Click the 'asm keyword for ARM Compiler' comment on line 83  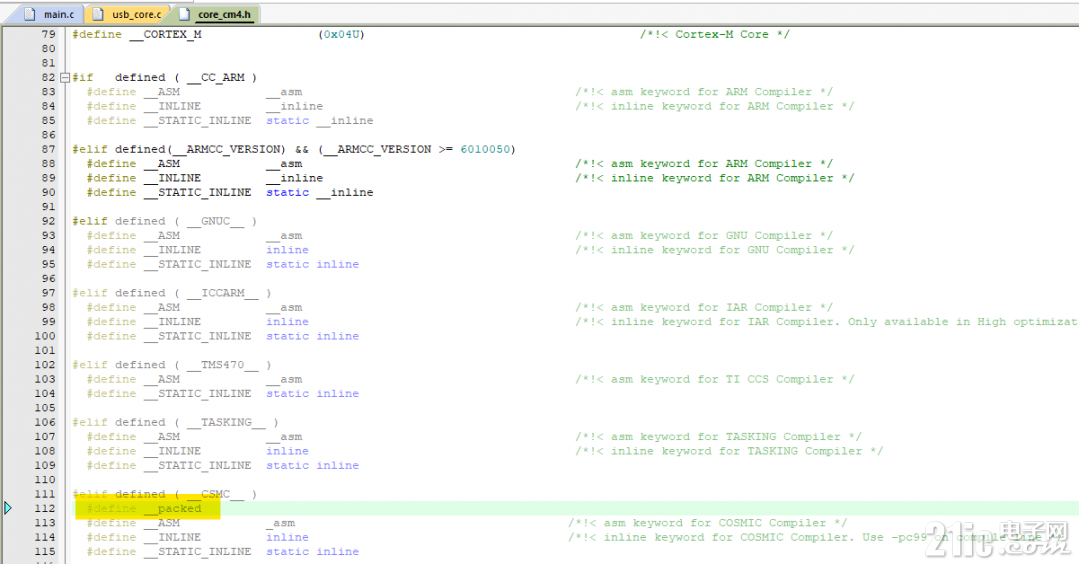[704, 92]
